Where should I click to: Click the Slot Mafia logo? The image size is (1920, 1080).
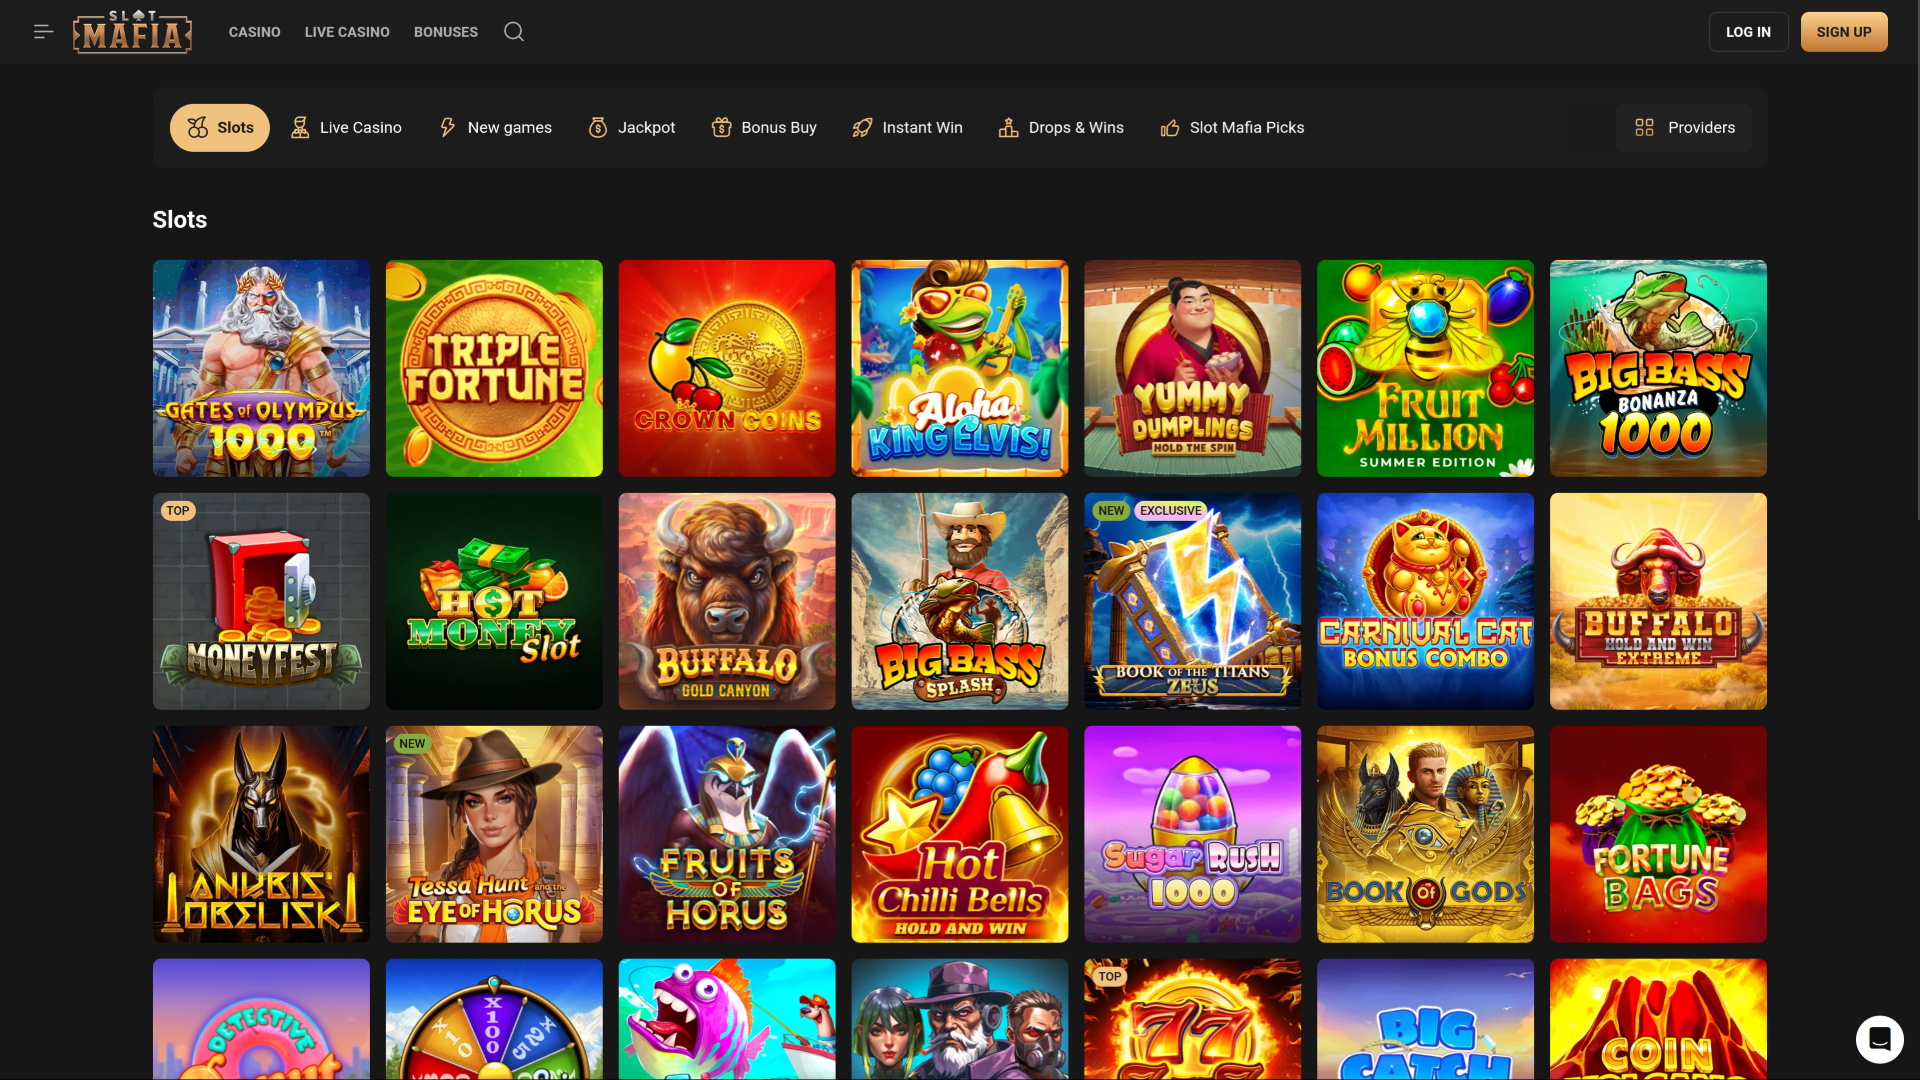click(131, 31)
